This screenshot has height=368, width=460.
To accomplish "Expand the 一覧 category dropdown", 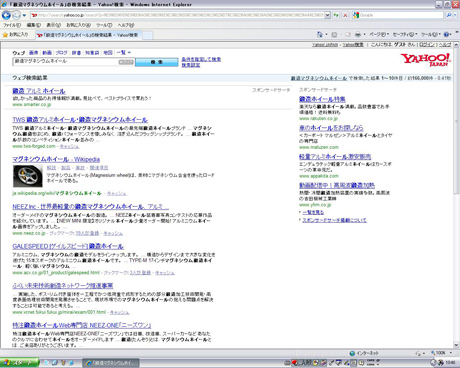I will click(x=124, y=53).
